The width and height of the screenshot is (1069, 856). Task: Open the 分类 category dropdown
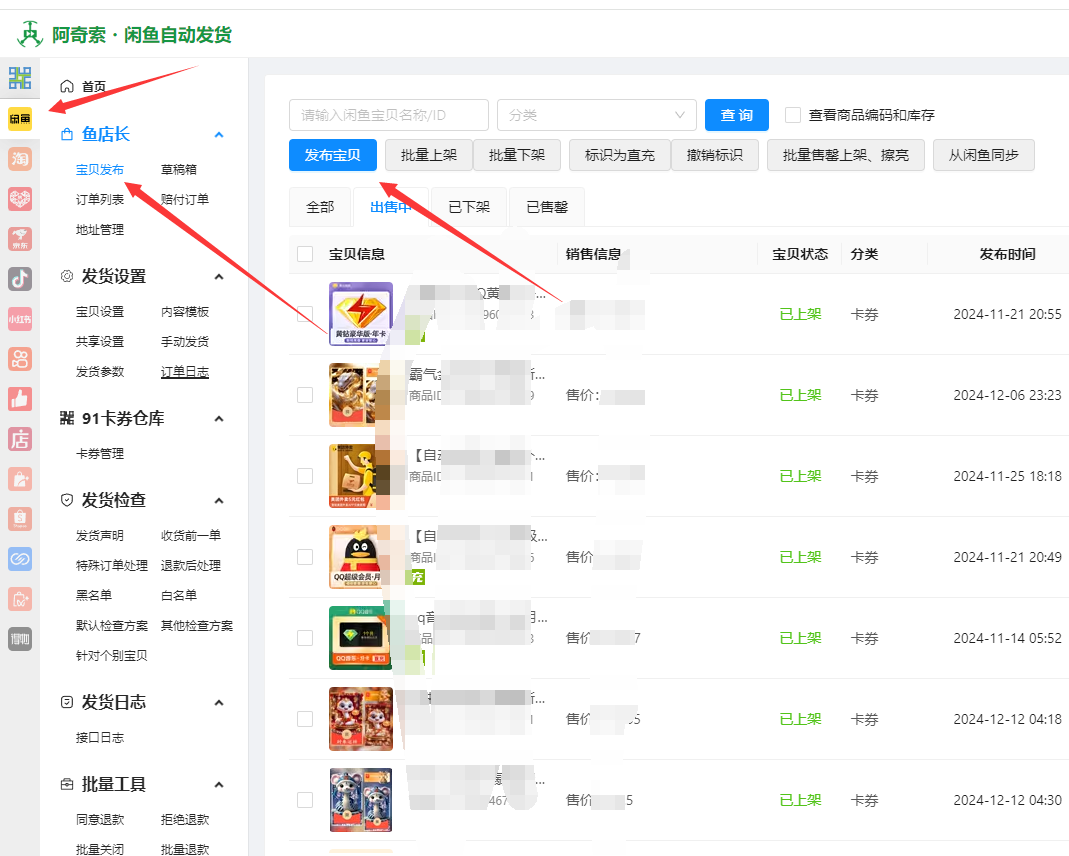coord(596,115)
